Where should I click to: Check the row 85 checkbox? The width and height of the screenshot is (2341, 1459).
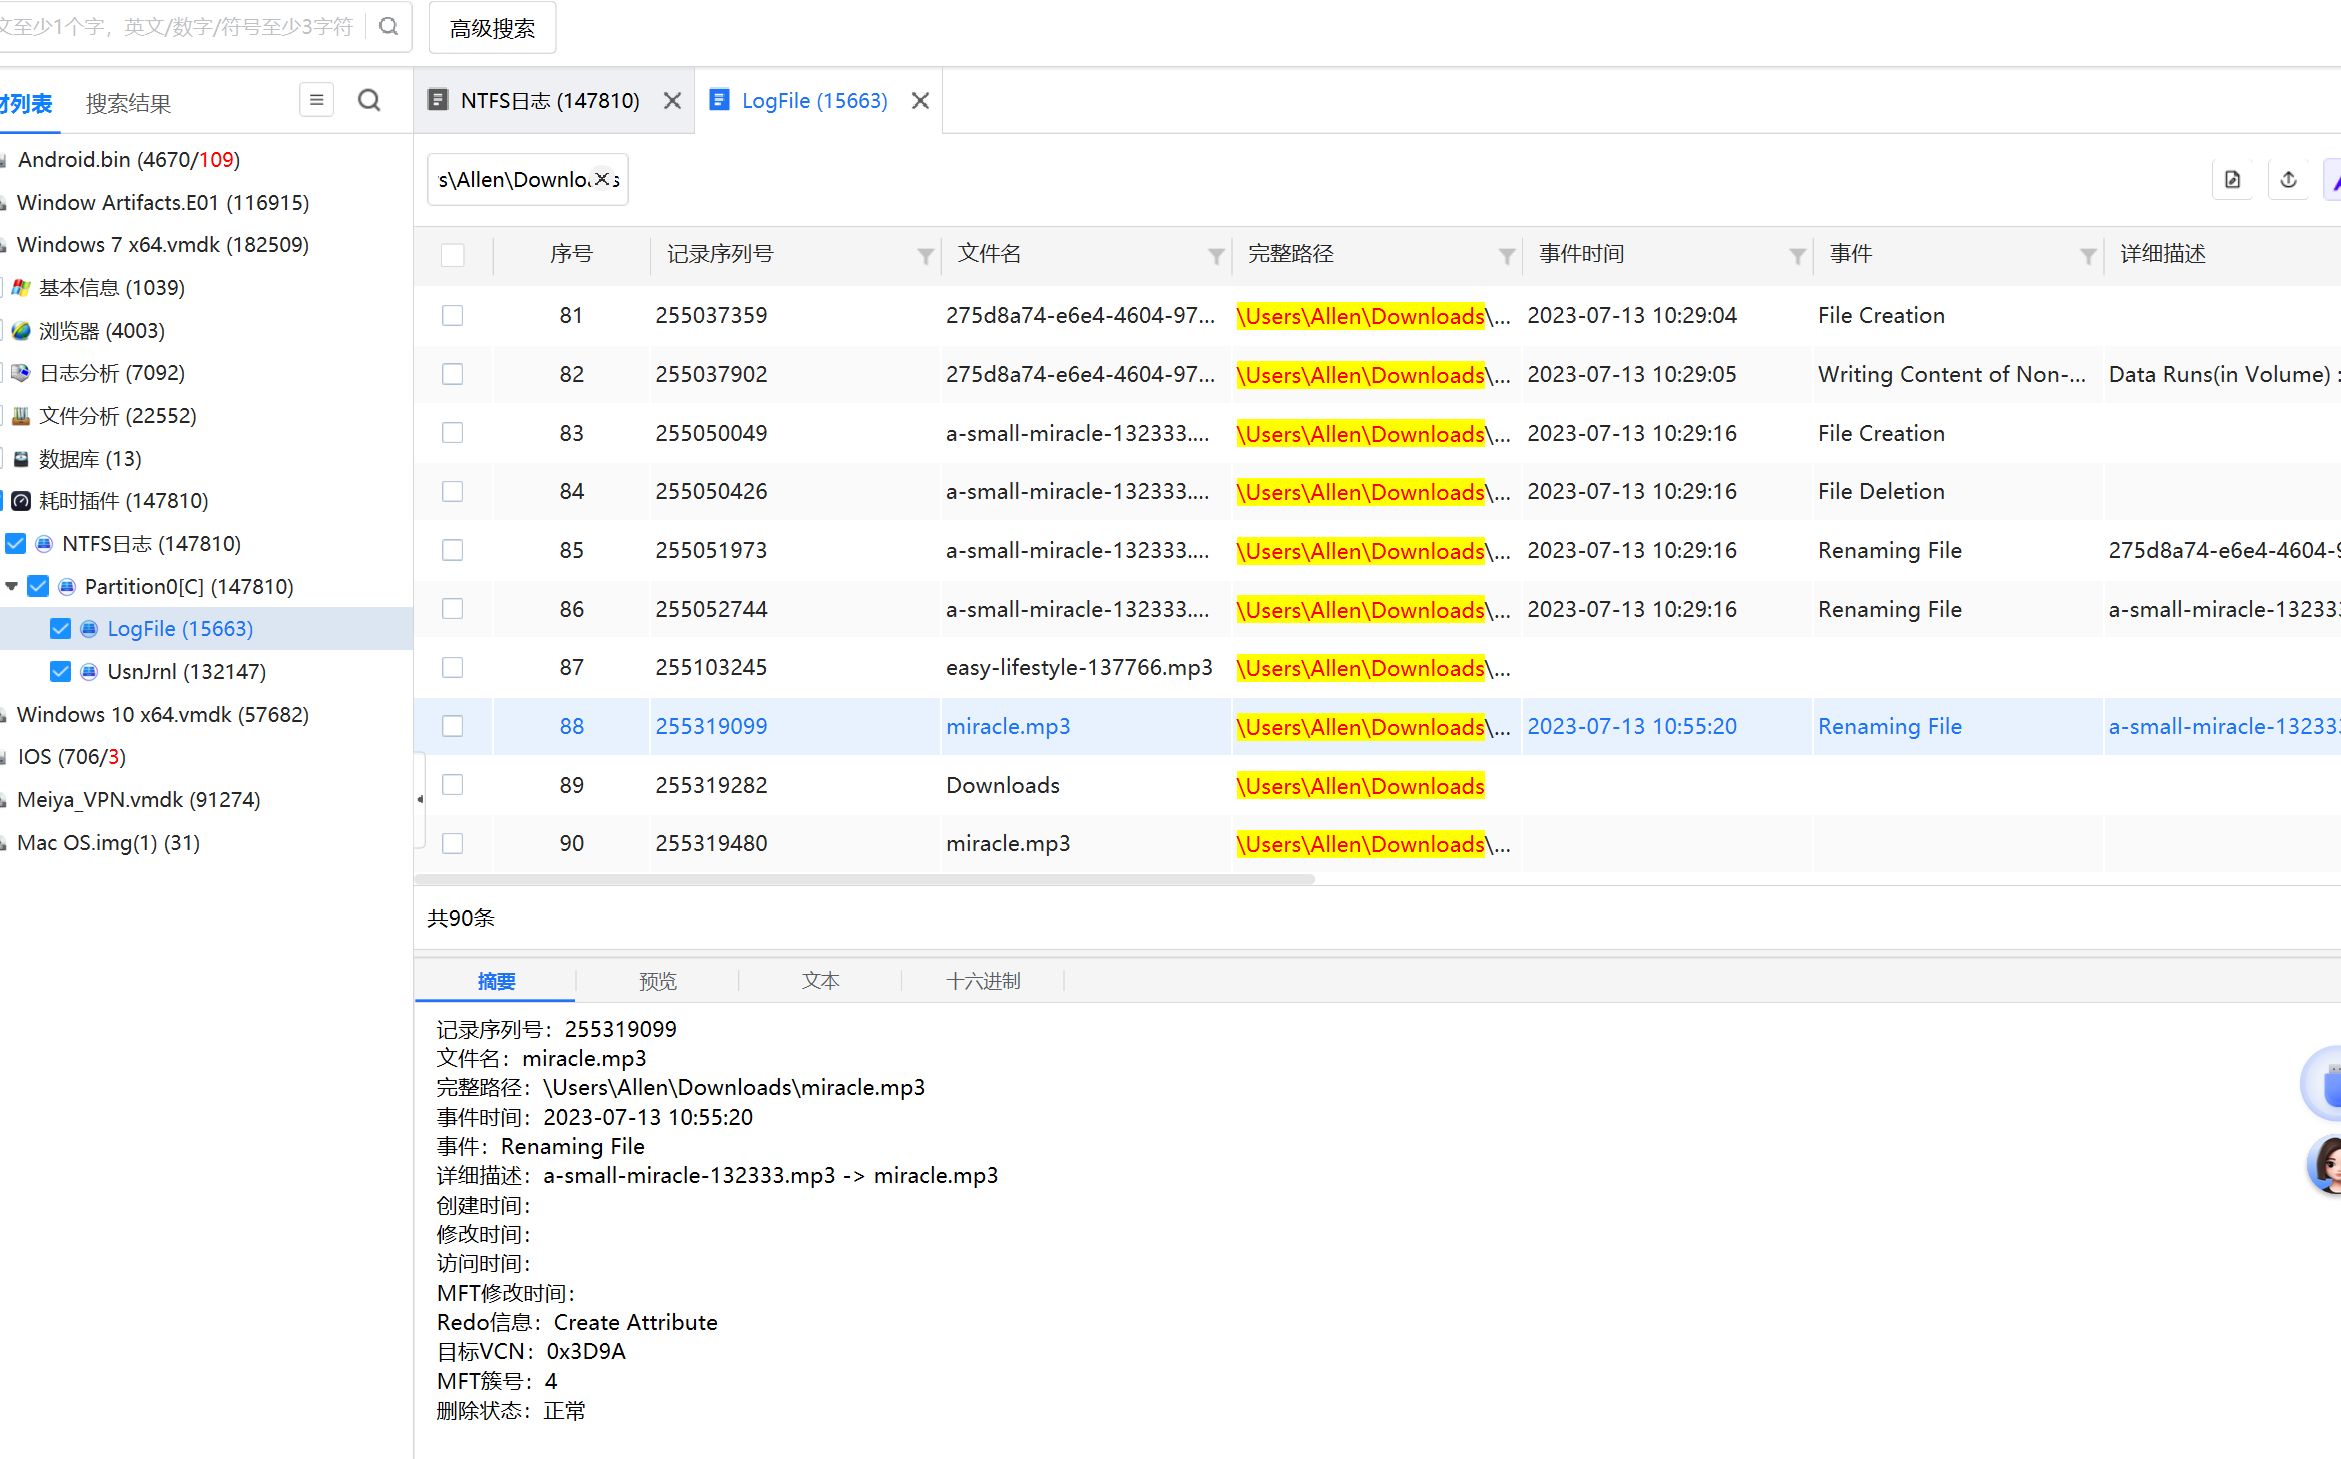point(453,550)
